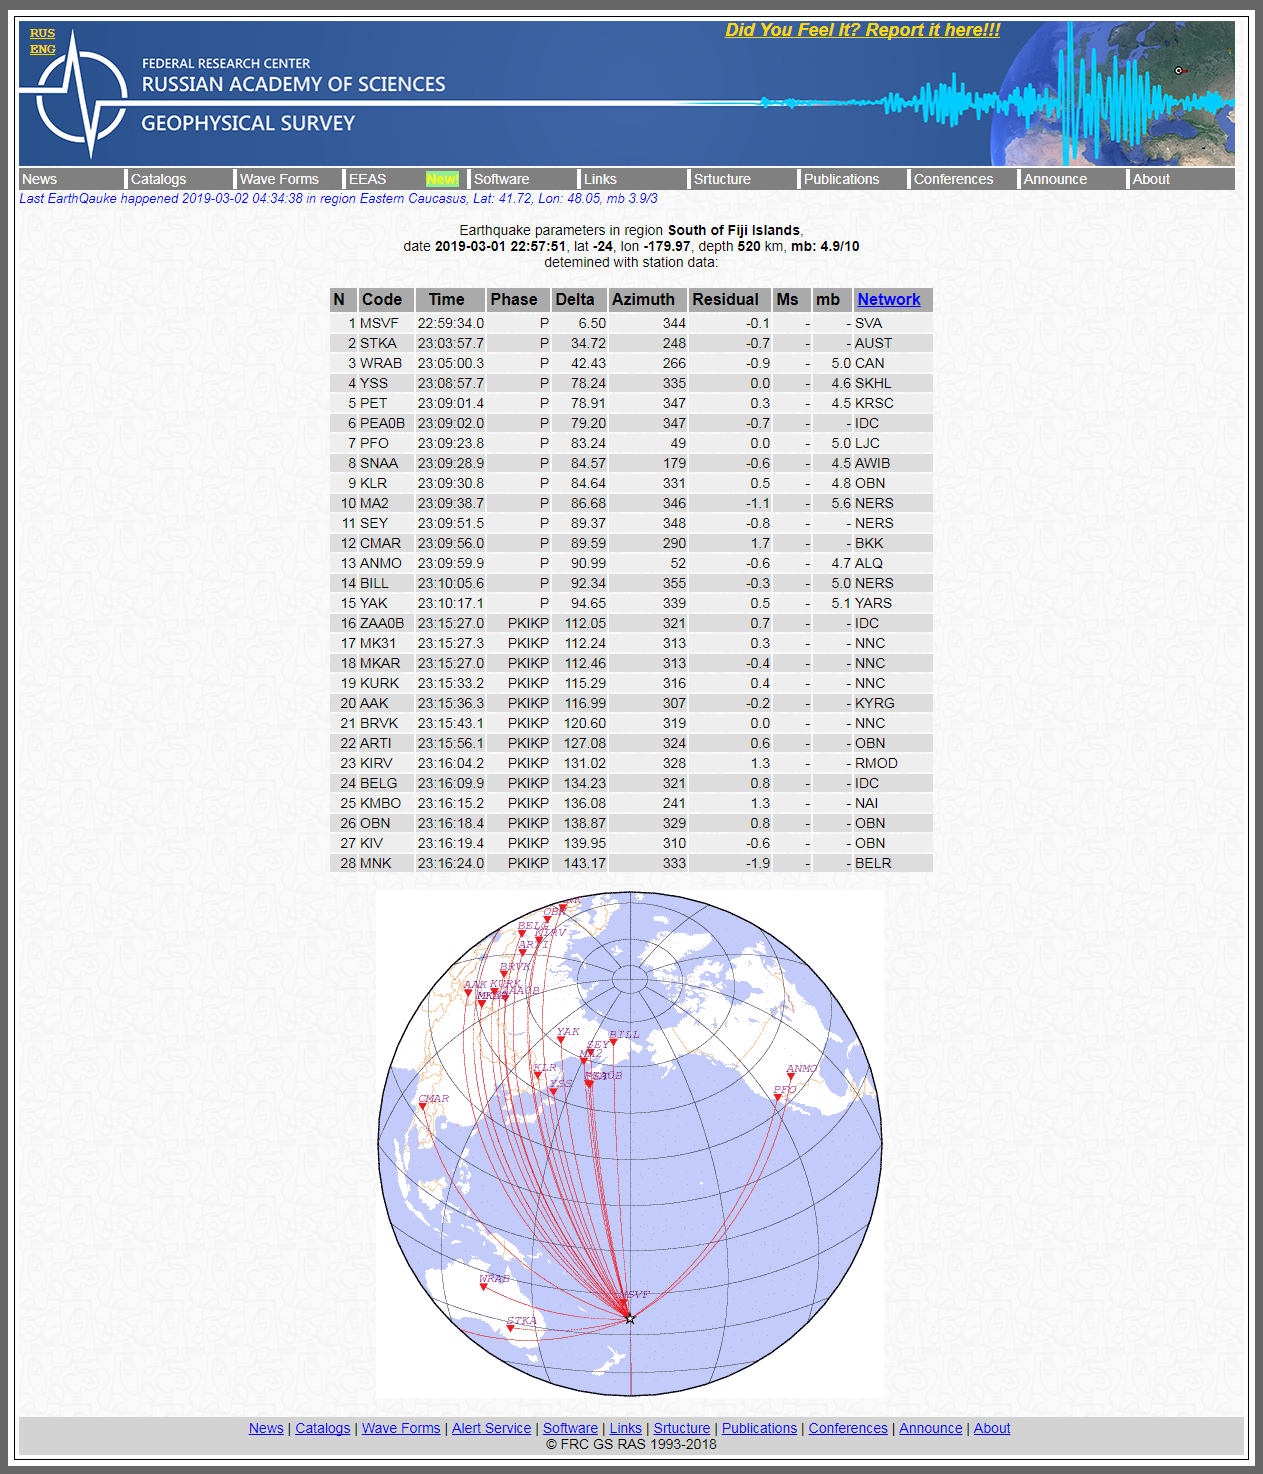Click the ANMO station marker on the map

pos(791,1077)
